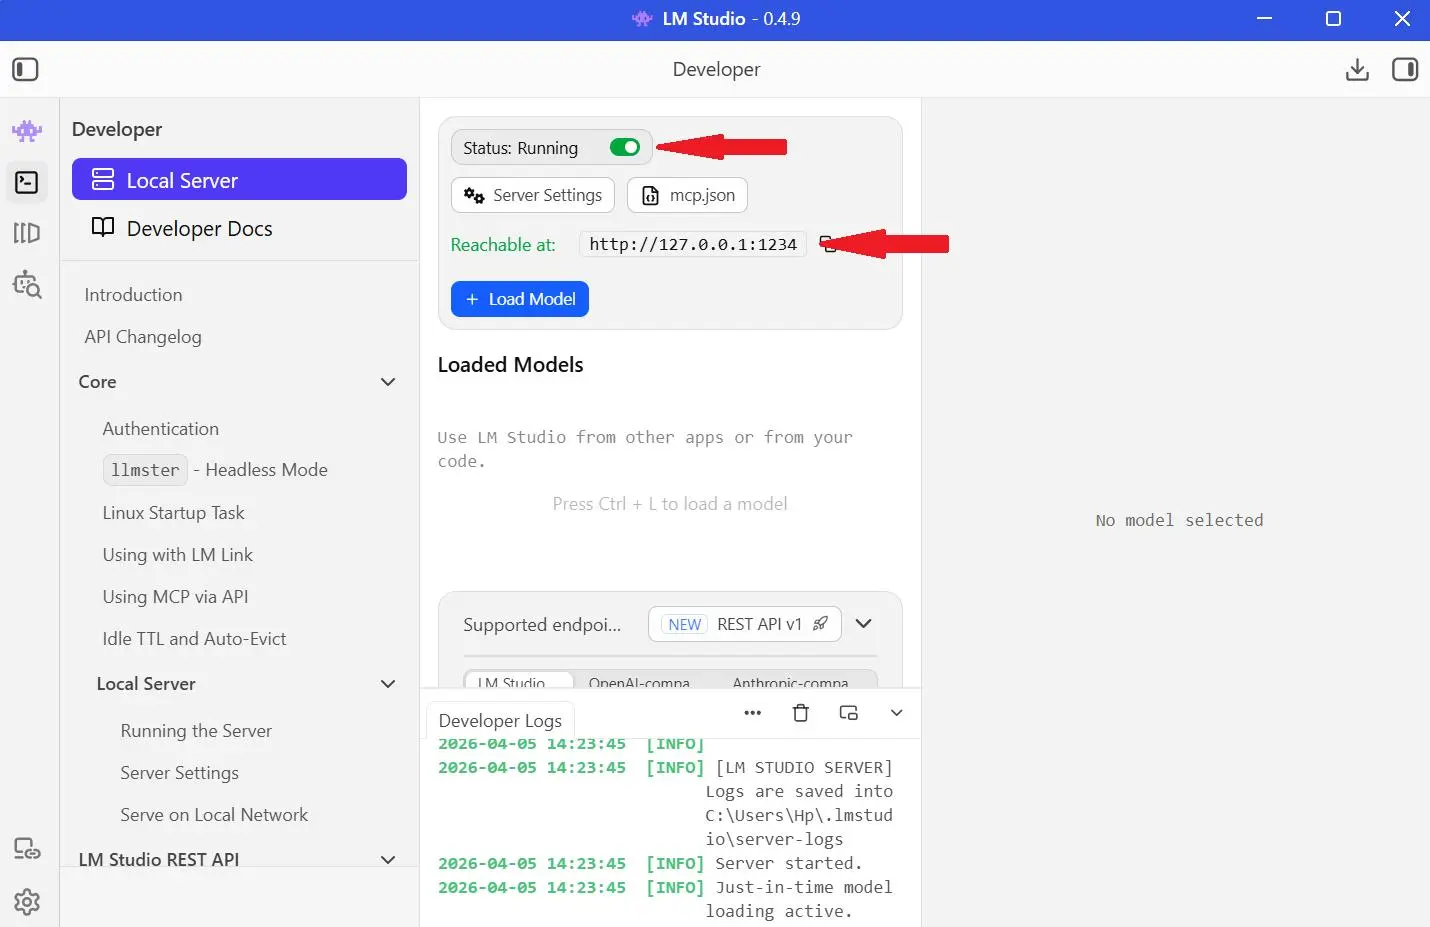
Task: Toggle the right sidebar panel icon
Action: point(1405,69)
